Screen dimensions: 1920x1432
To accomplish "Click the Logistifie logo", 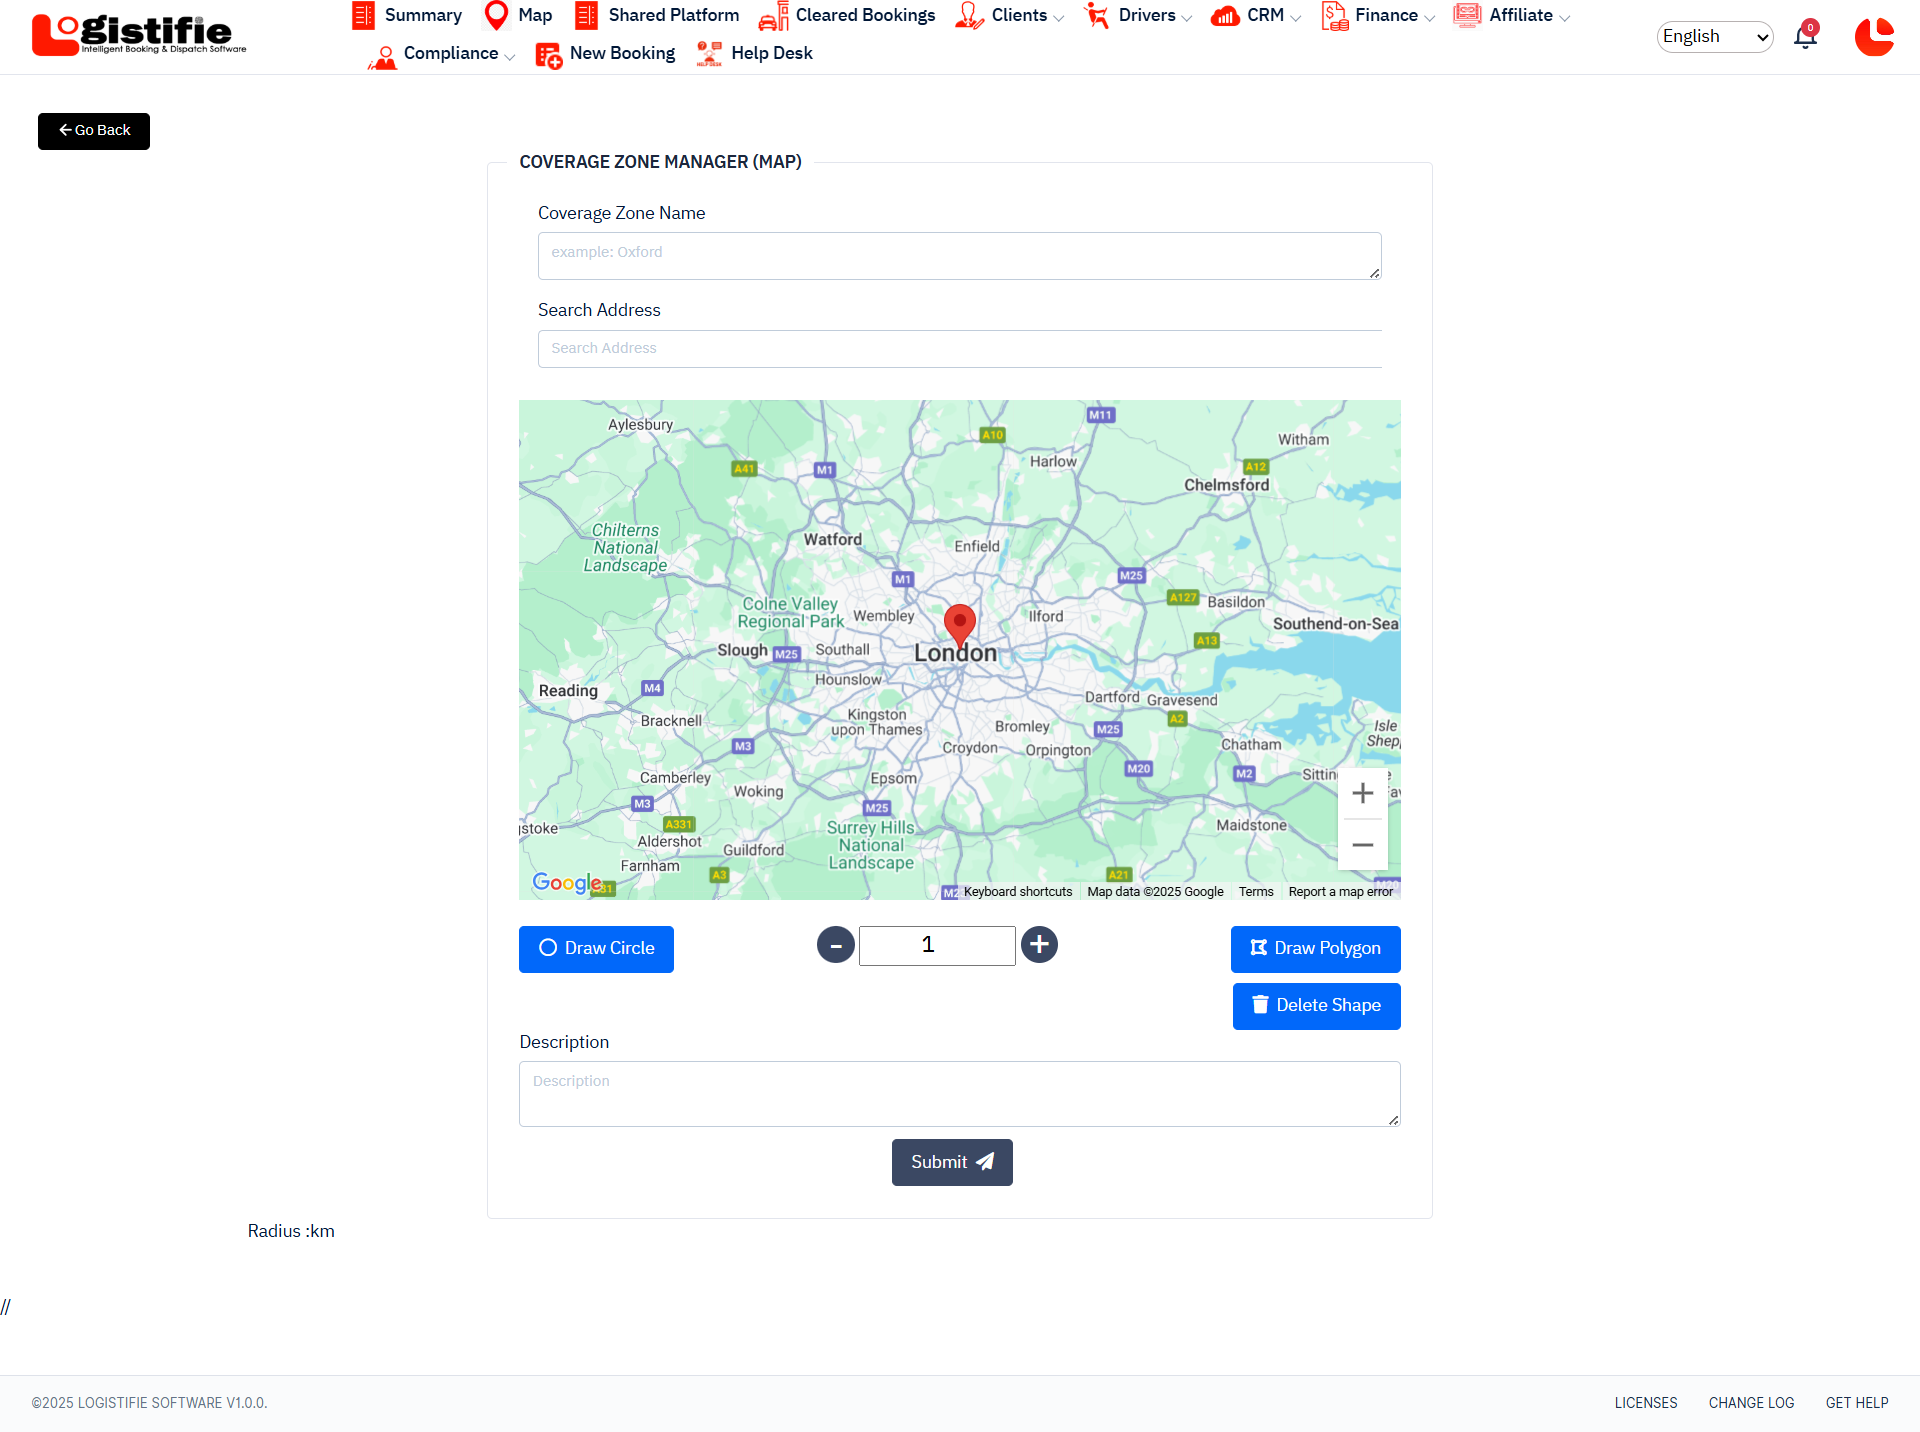I will [139, 35].
